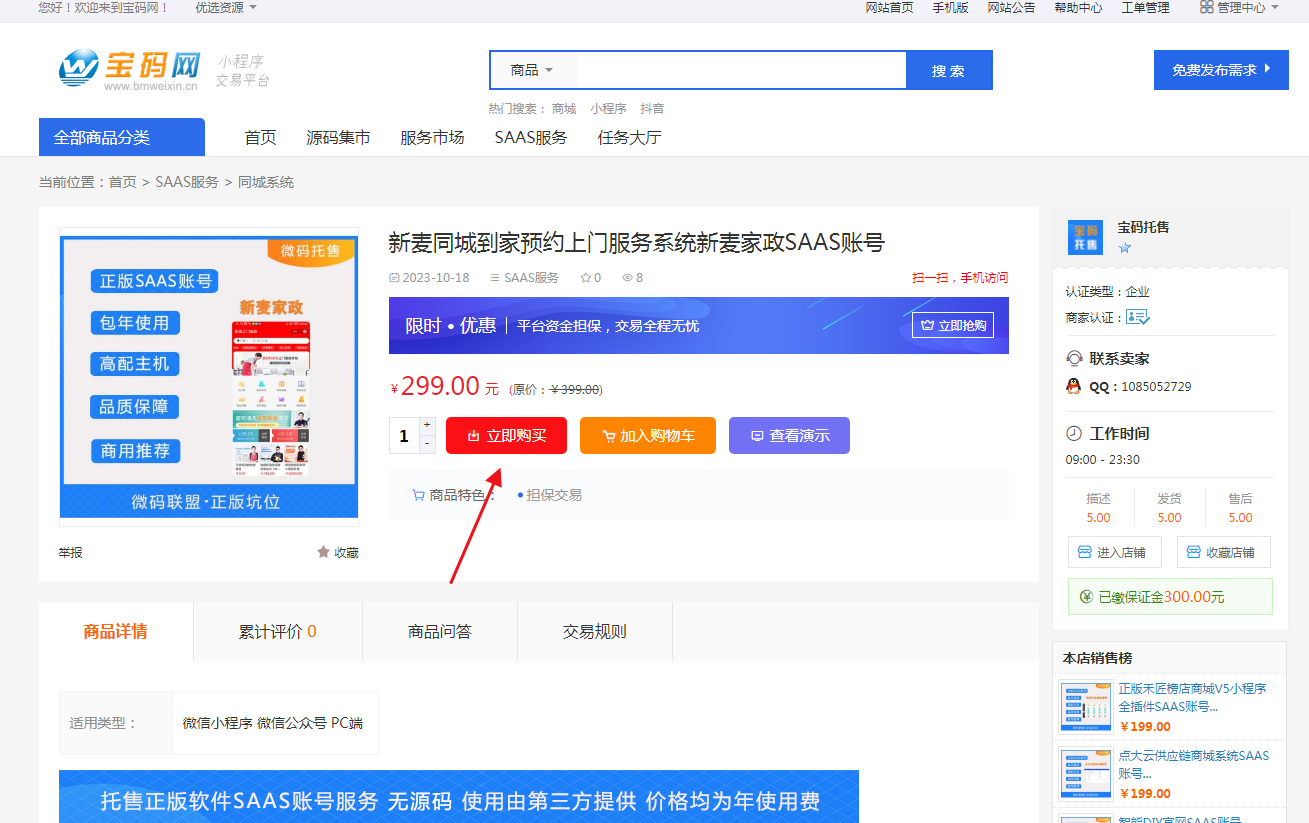
Task: Open 网站首页 top link
Action: coord(889,7)
